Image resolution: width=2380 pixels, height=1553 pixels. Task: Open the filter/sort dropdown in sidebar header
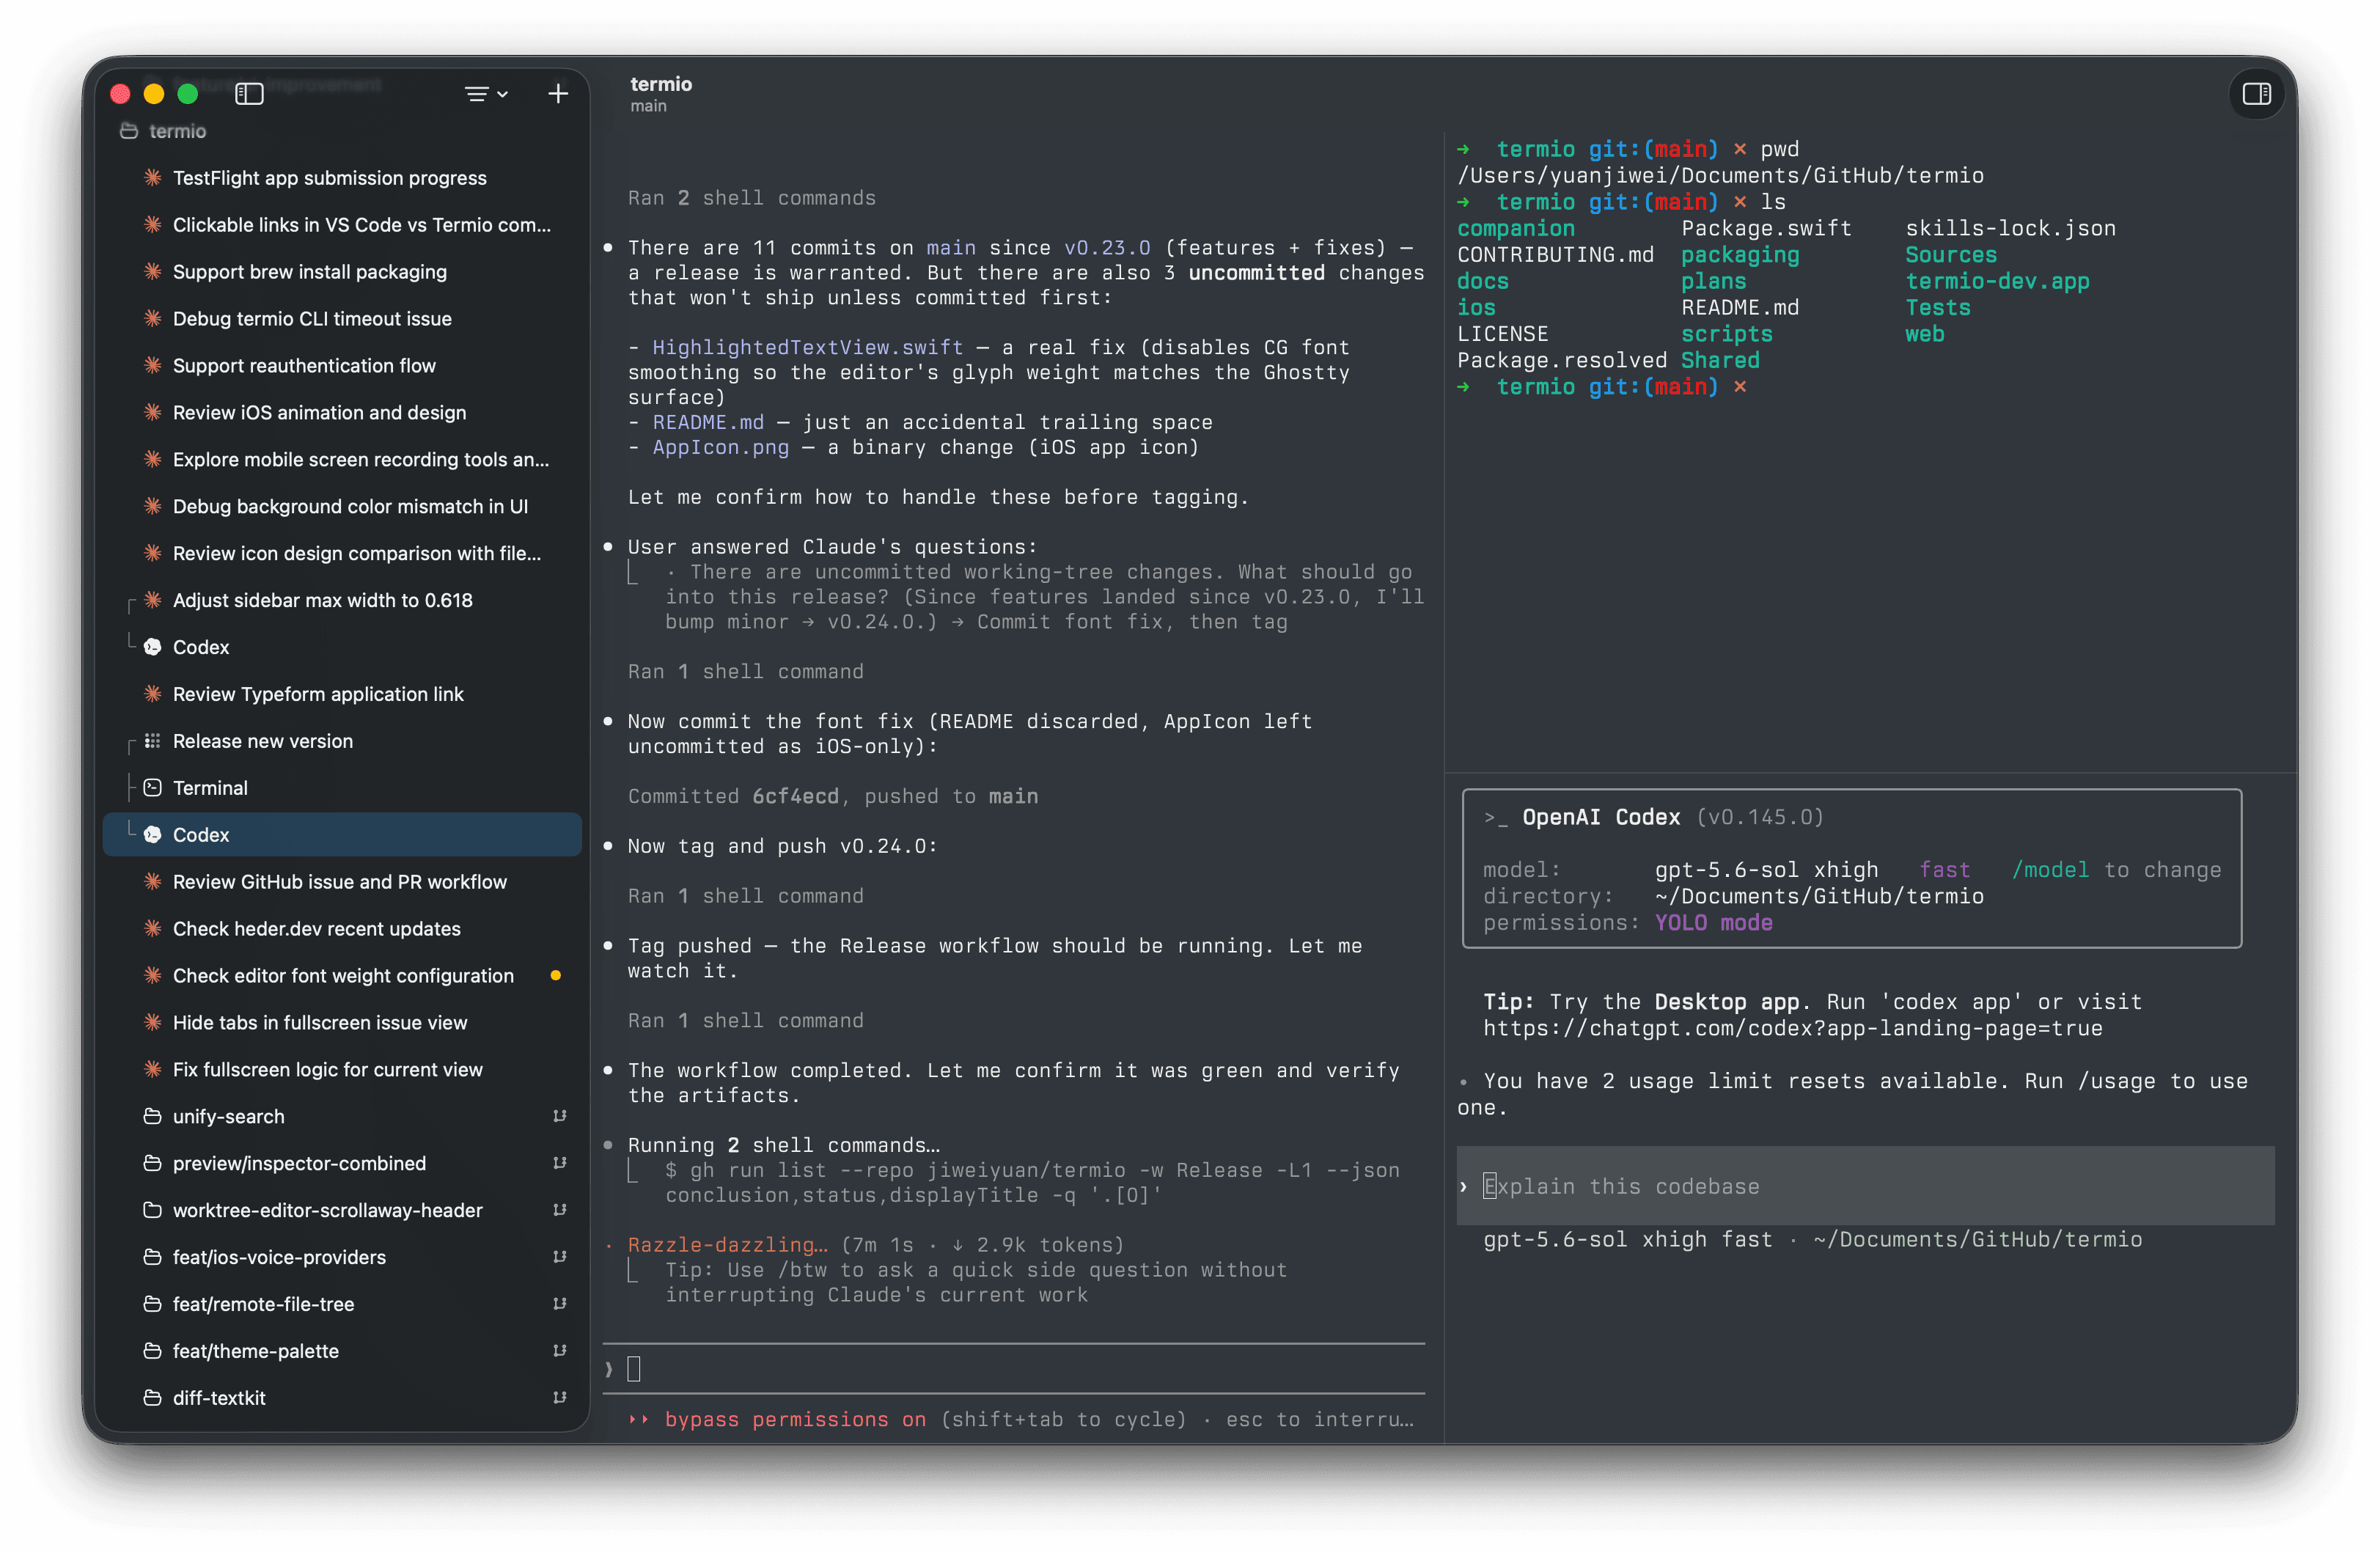click(486, 94)
